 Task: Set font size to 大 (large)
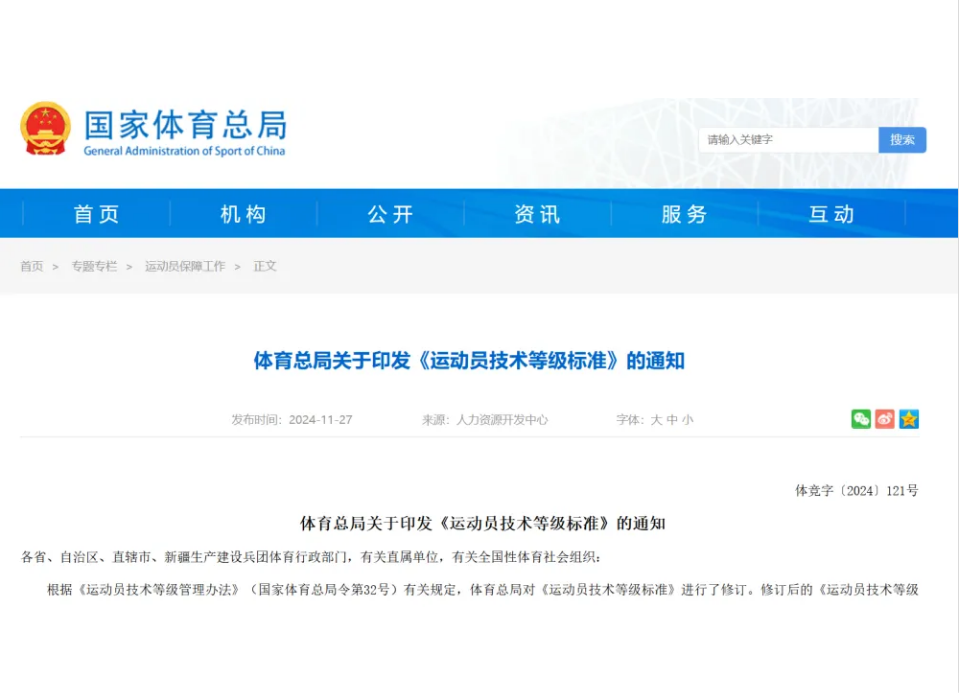click(x=657, y=420)
